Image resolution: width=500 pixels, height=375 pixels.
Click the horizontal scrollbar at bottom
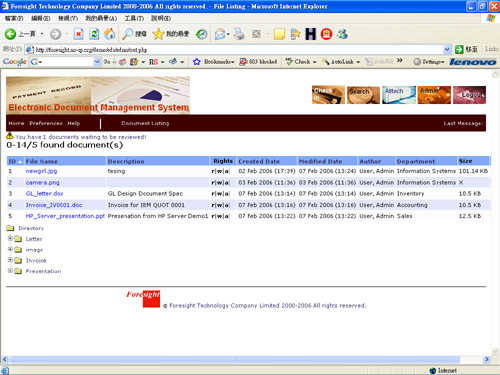point(235,359)
